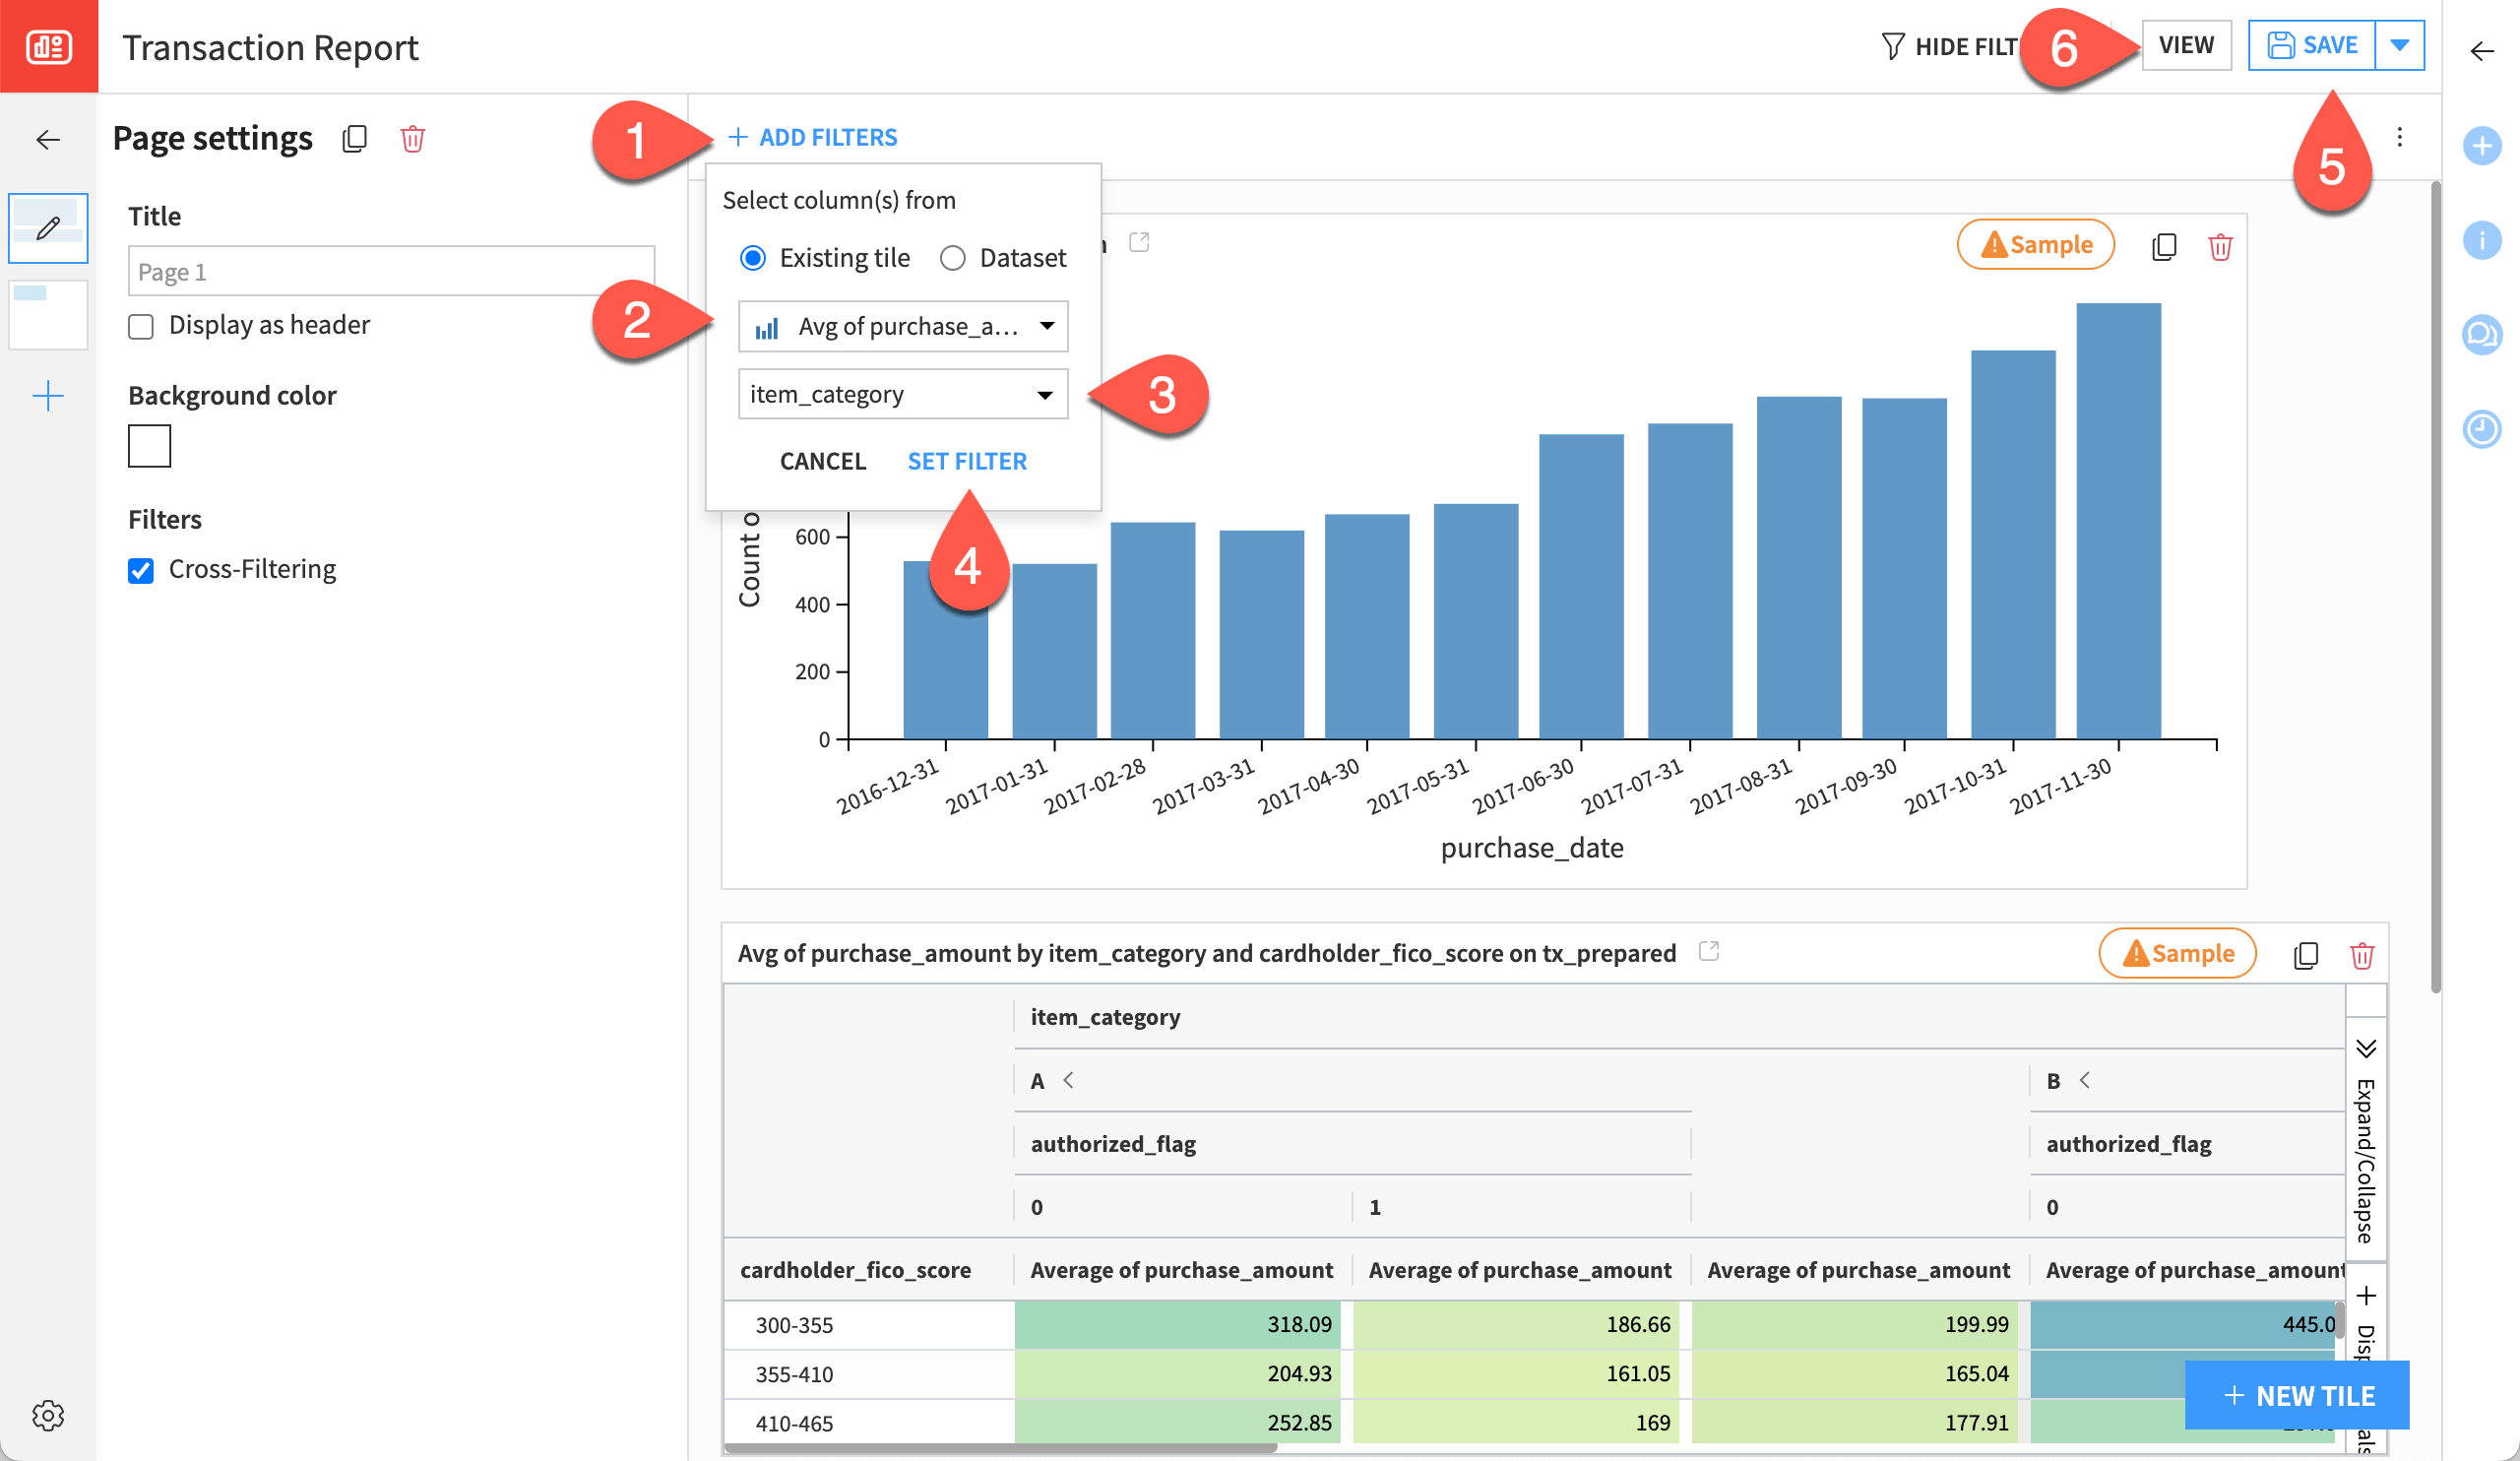This screenshot has width=2520, height=1461.
Task: Click the dashboard vertical scrollbar
Action: coord(2435,586)
